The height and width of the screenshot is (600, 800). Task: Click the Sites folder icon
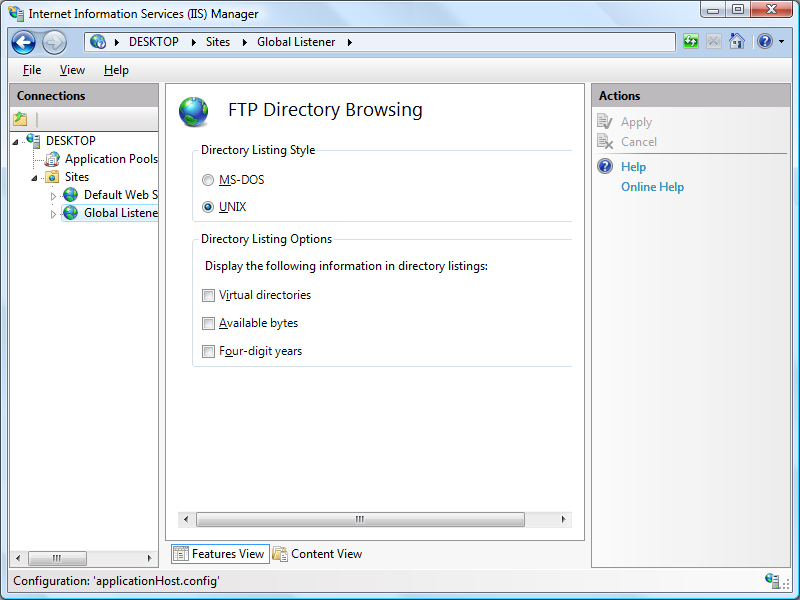(x=52, y=177)
